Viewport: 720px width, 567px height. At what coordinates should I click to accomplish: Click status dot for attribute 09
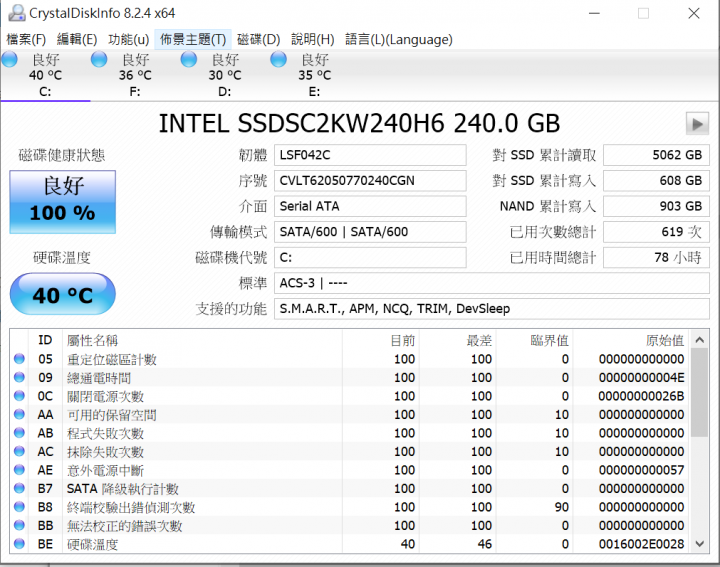click(x=19, y=377)
